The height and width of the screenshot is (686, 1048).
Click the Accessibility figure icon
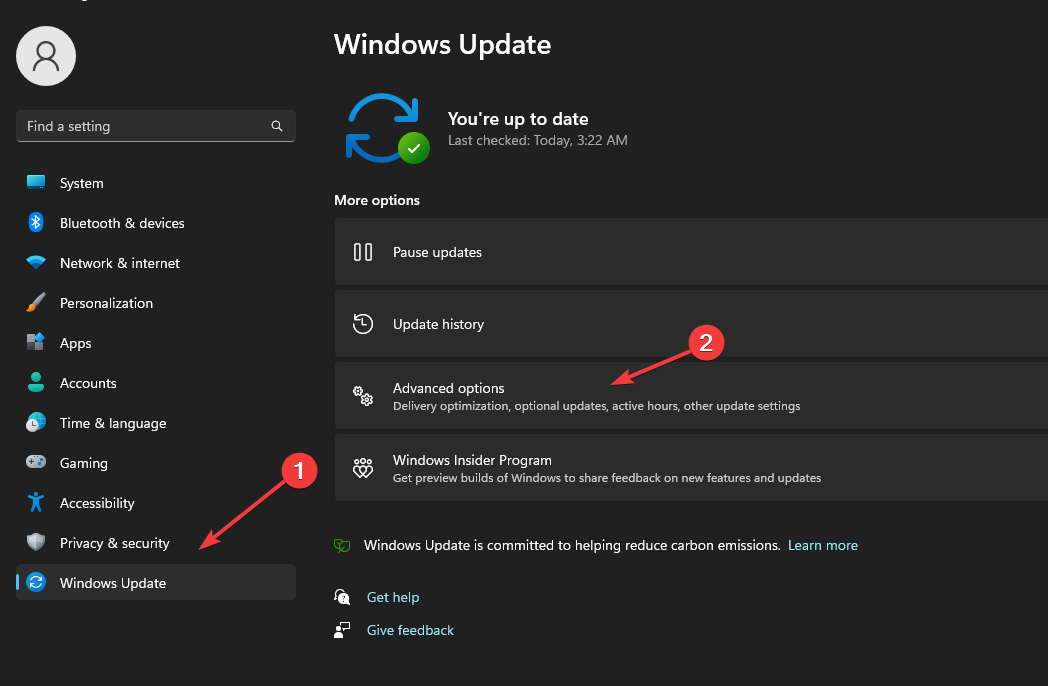36,502
